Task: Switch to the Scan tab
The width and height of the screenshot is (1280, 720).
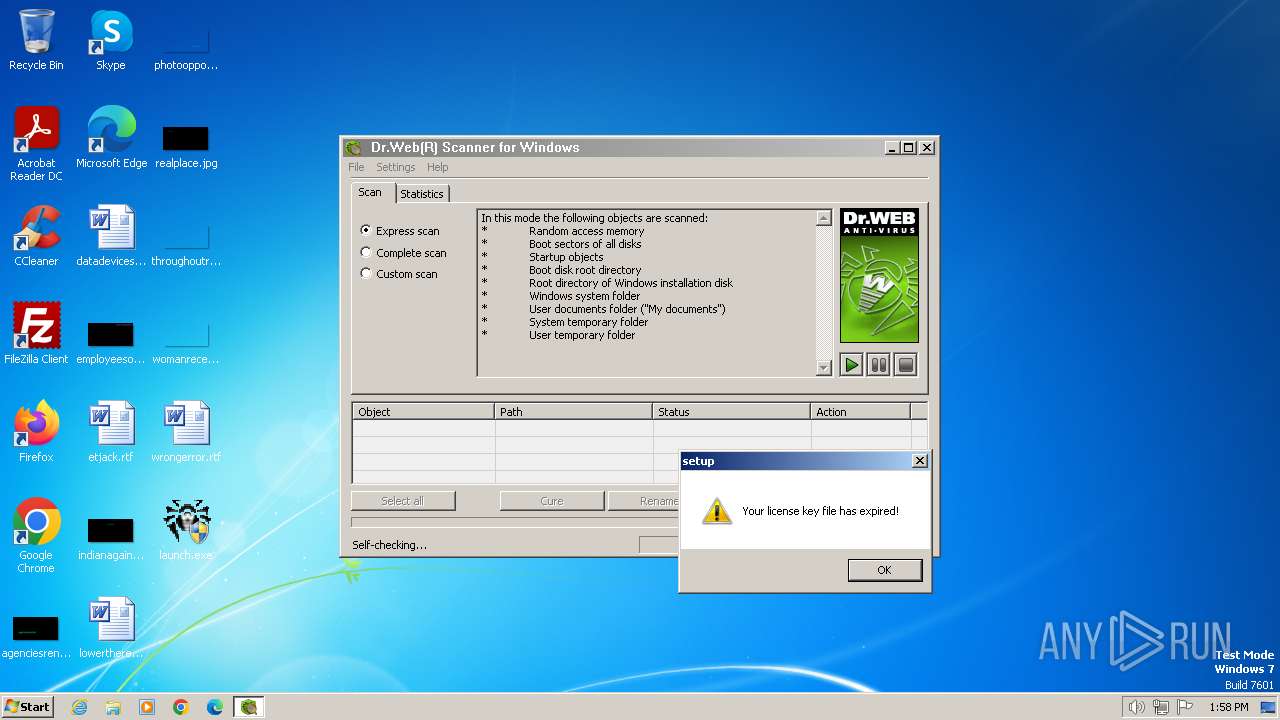Action: click(370, 193)
